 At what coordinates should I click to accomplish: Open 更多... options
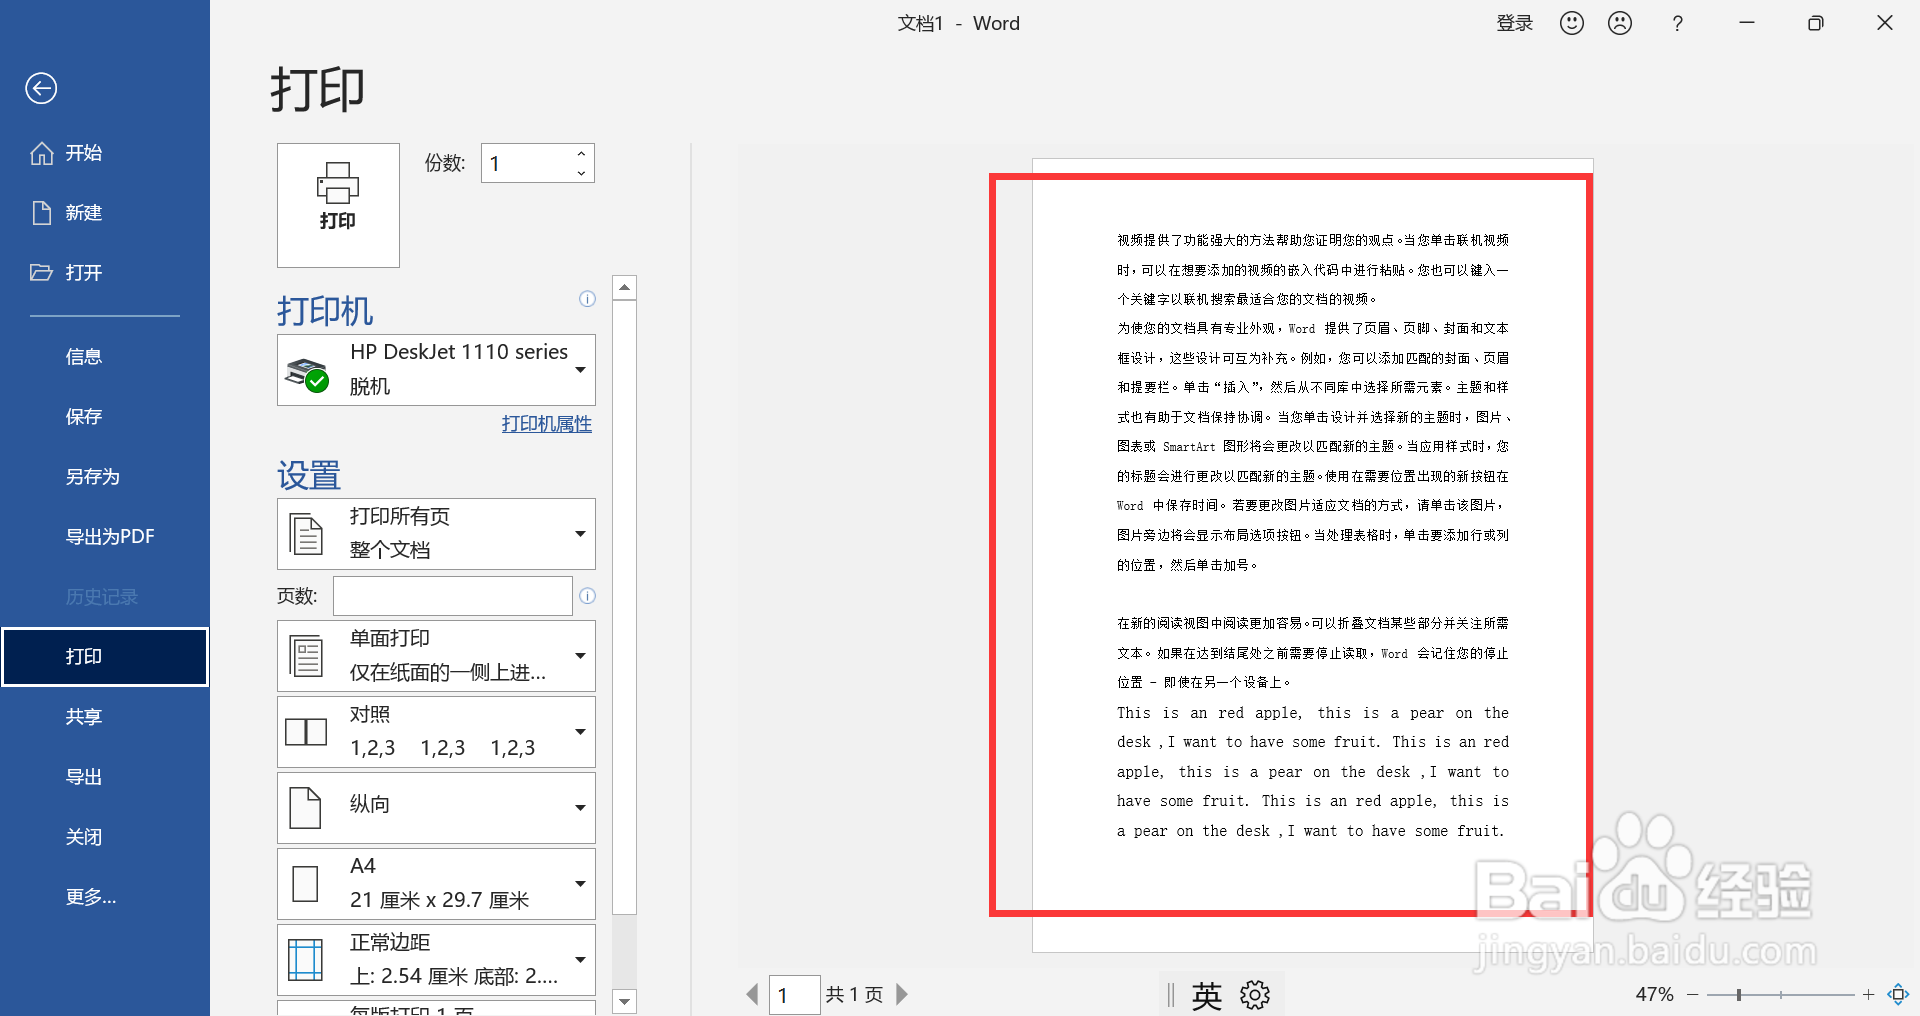pyautogui.click(x=91, y=897)
